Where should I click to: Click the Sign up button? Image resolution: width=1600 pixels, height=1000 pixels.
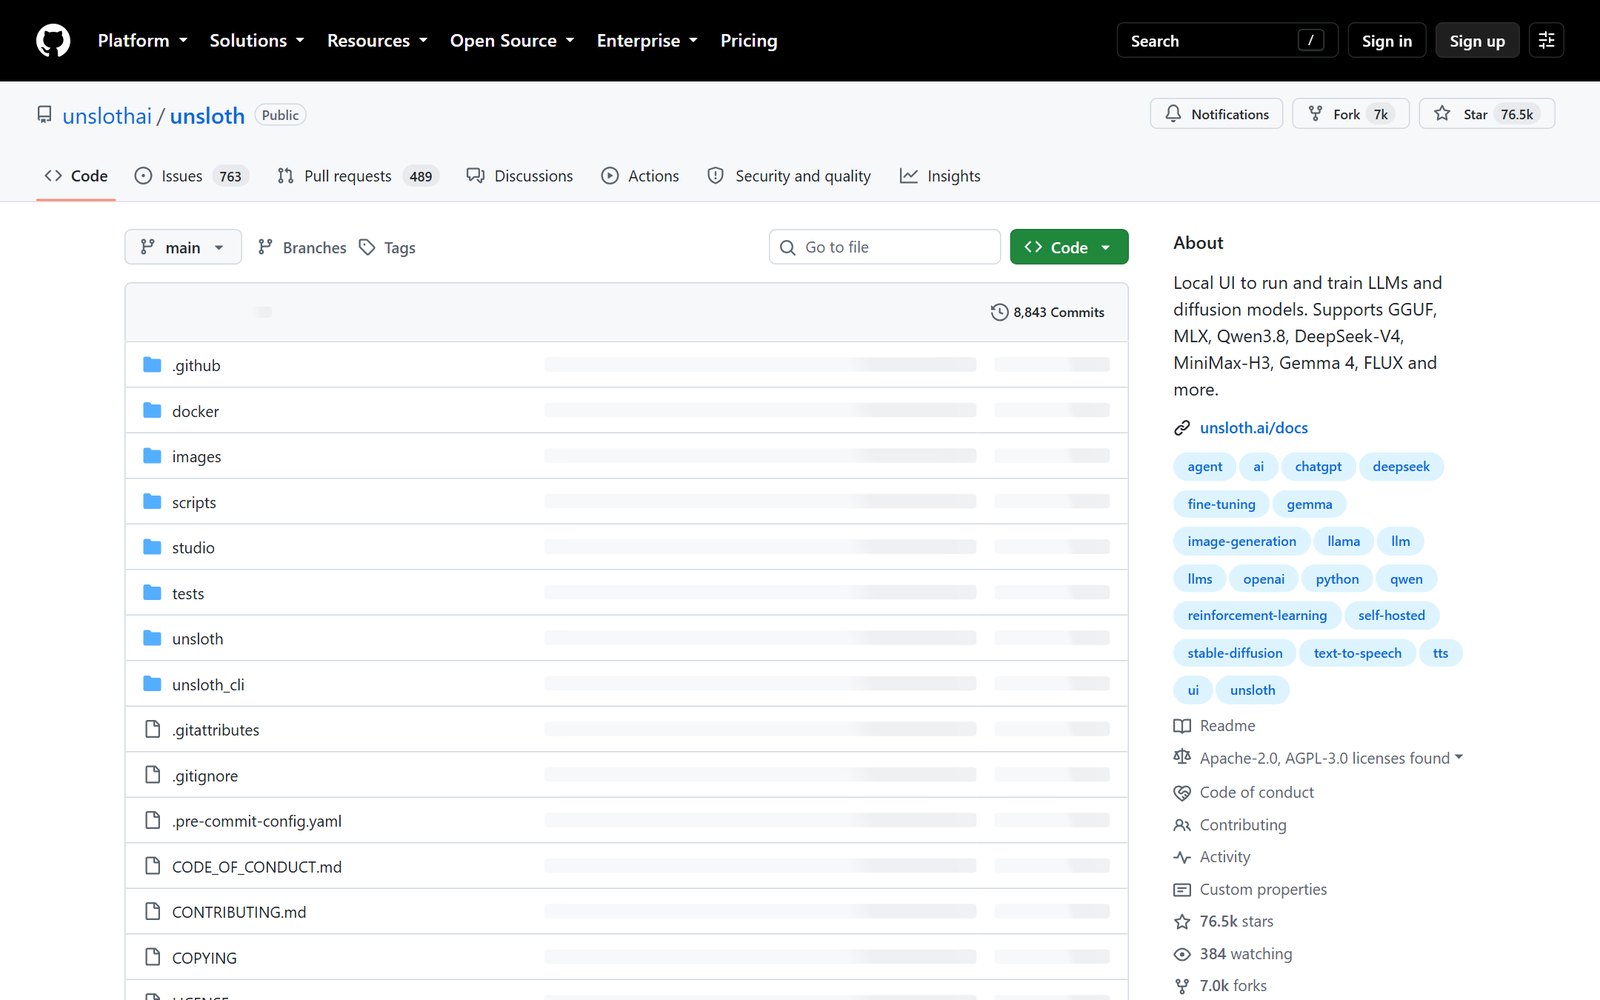pos(1477,41)
